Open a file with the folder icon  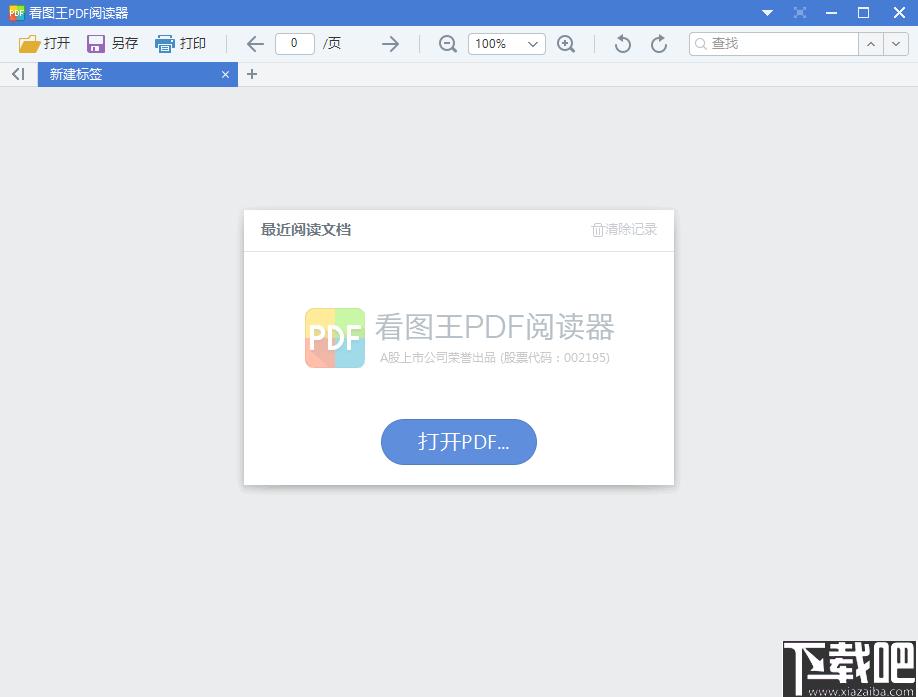(44, 43)
